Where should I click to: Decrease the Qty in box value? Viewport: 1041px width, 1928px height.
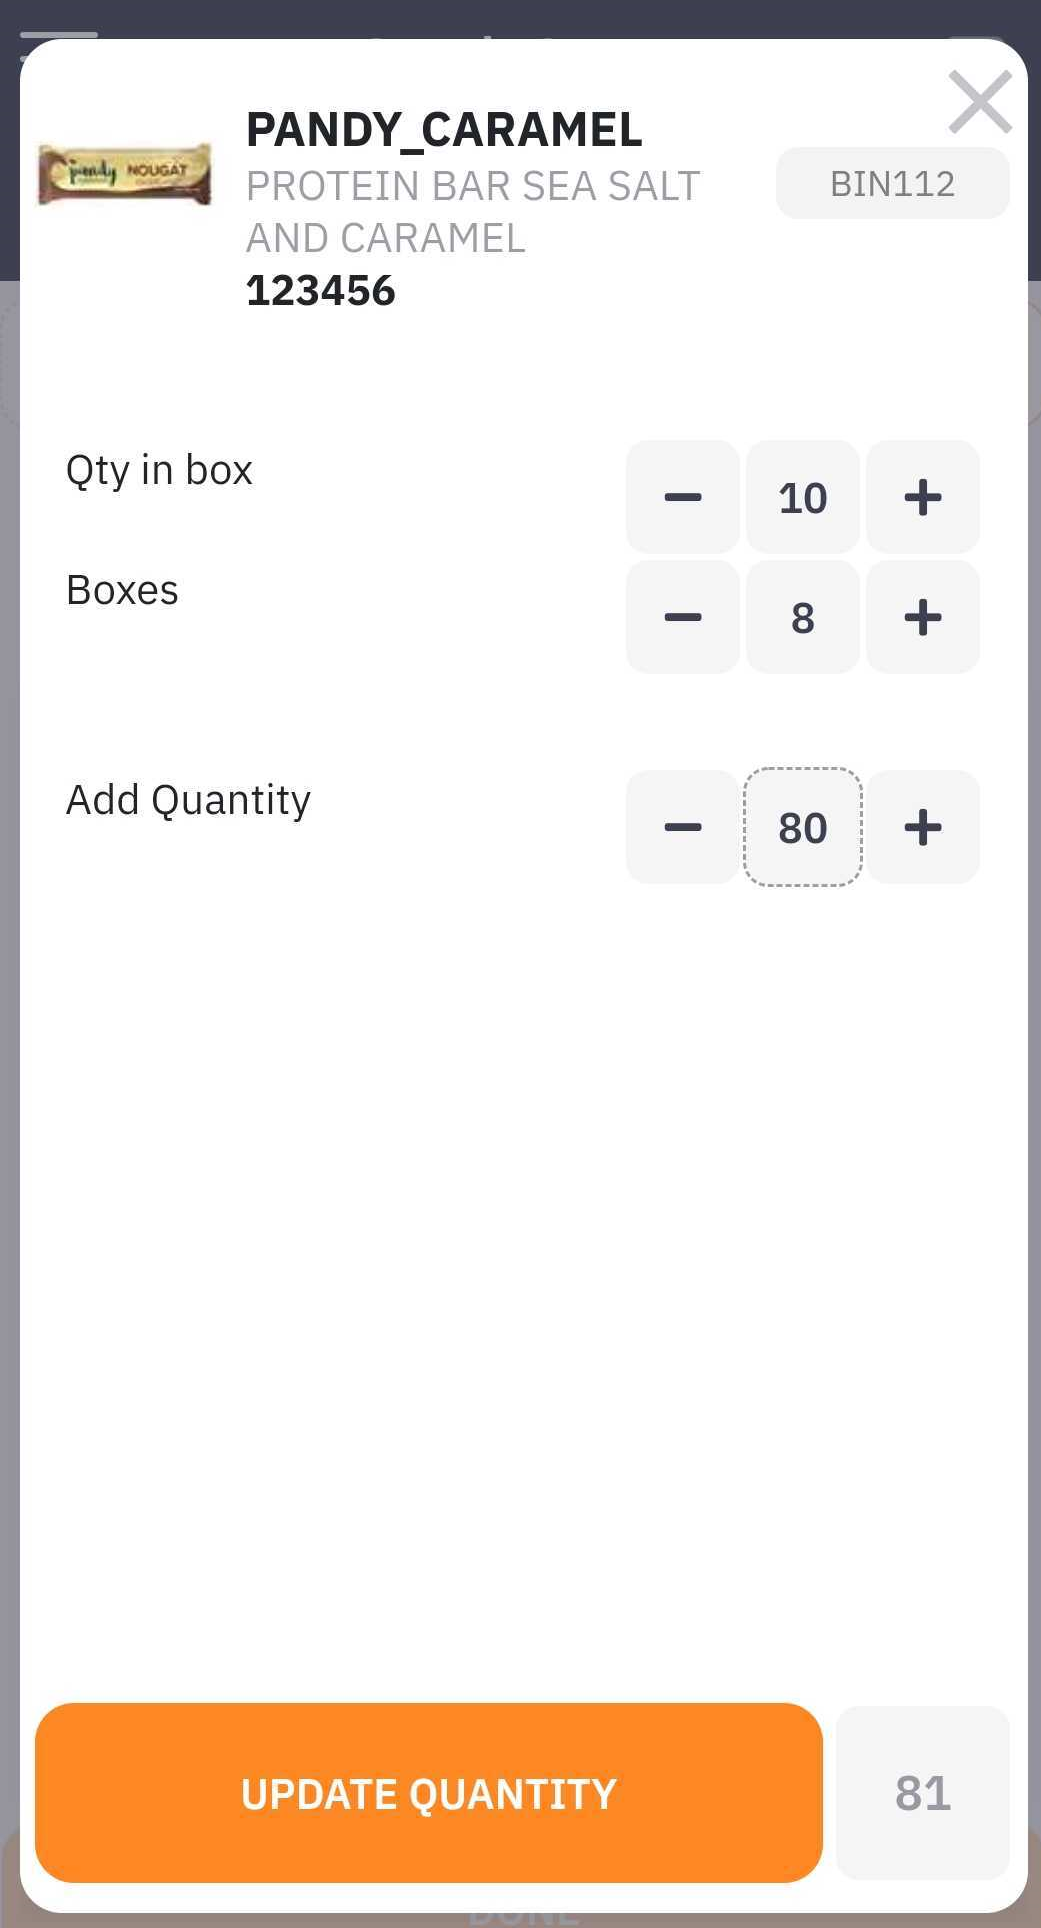point(683,497)
